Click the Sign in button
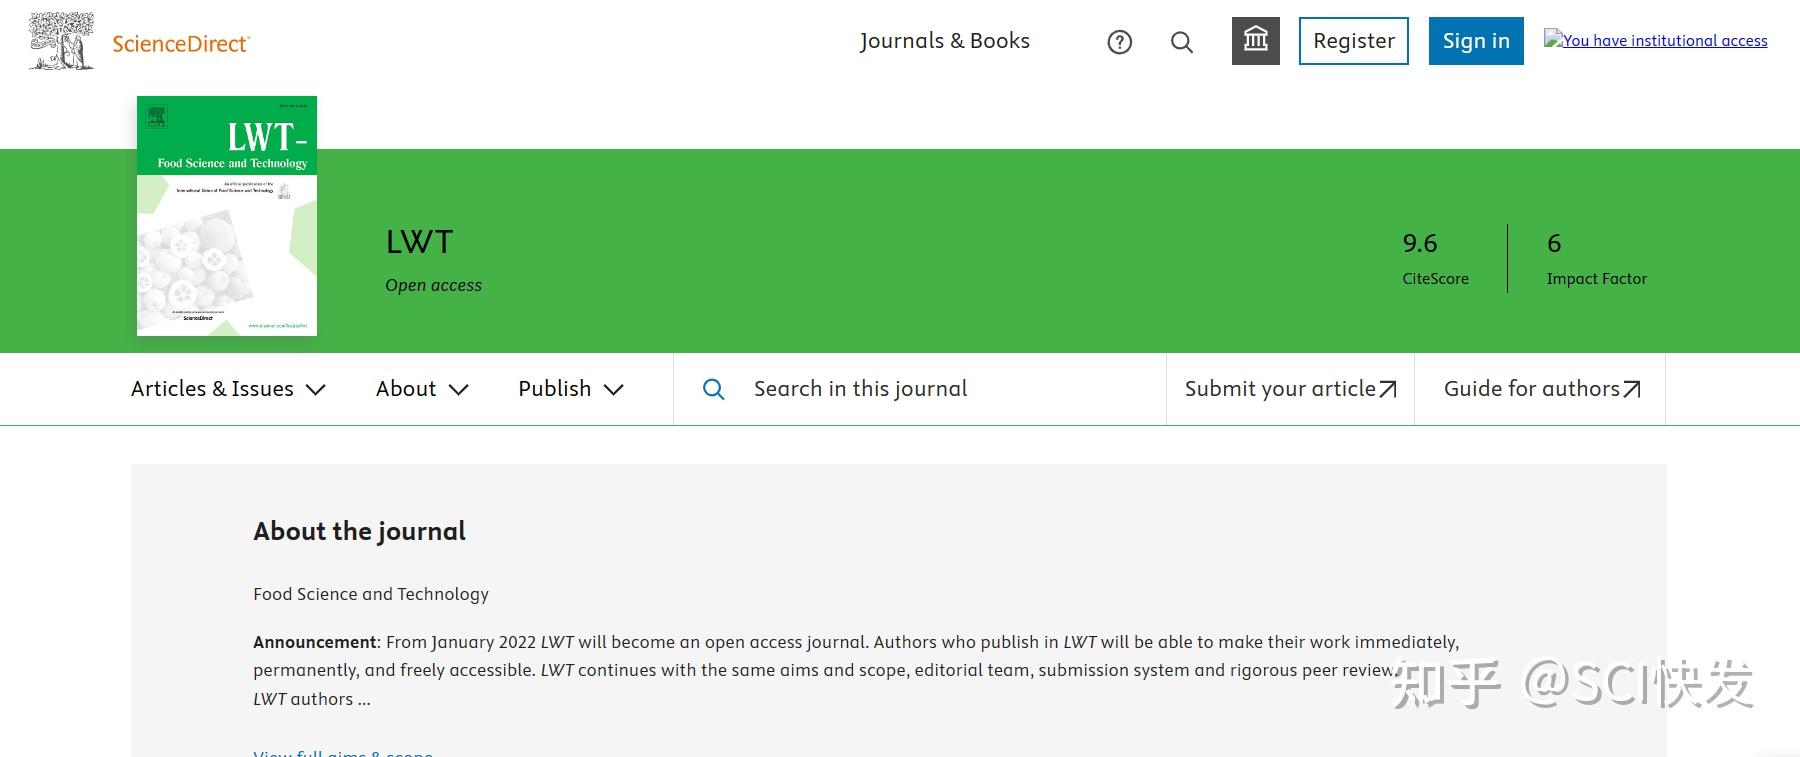This screenshot has width=1800, height=757. [1476, 41]
